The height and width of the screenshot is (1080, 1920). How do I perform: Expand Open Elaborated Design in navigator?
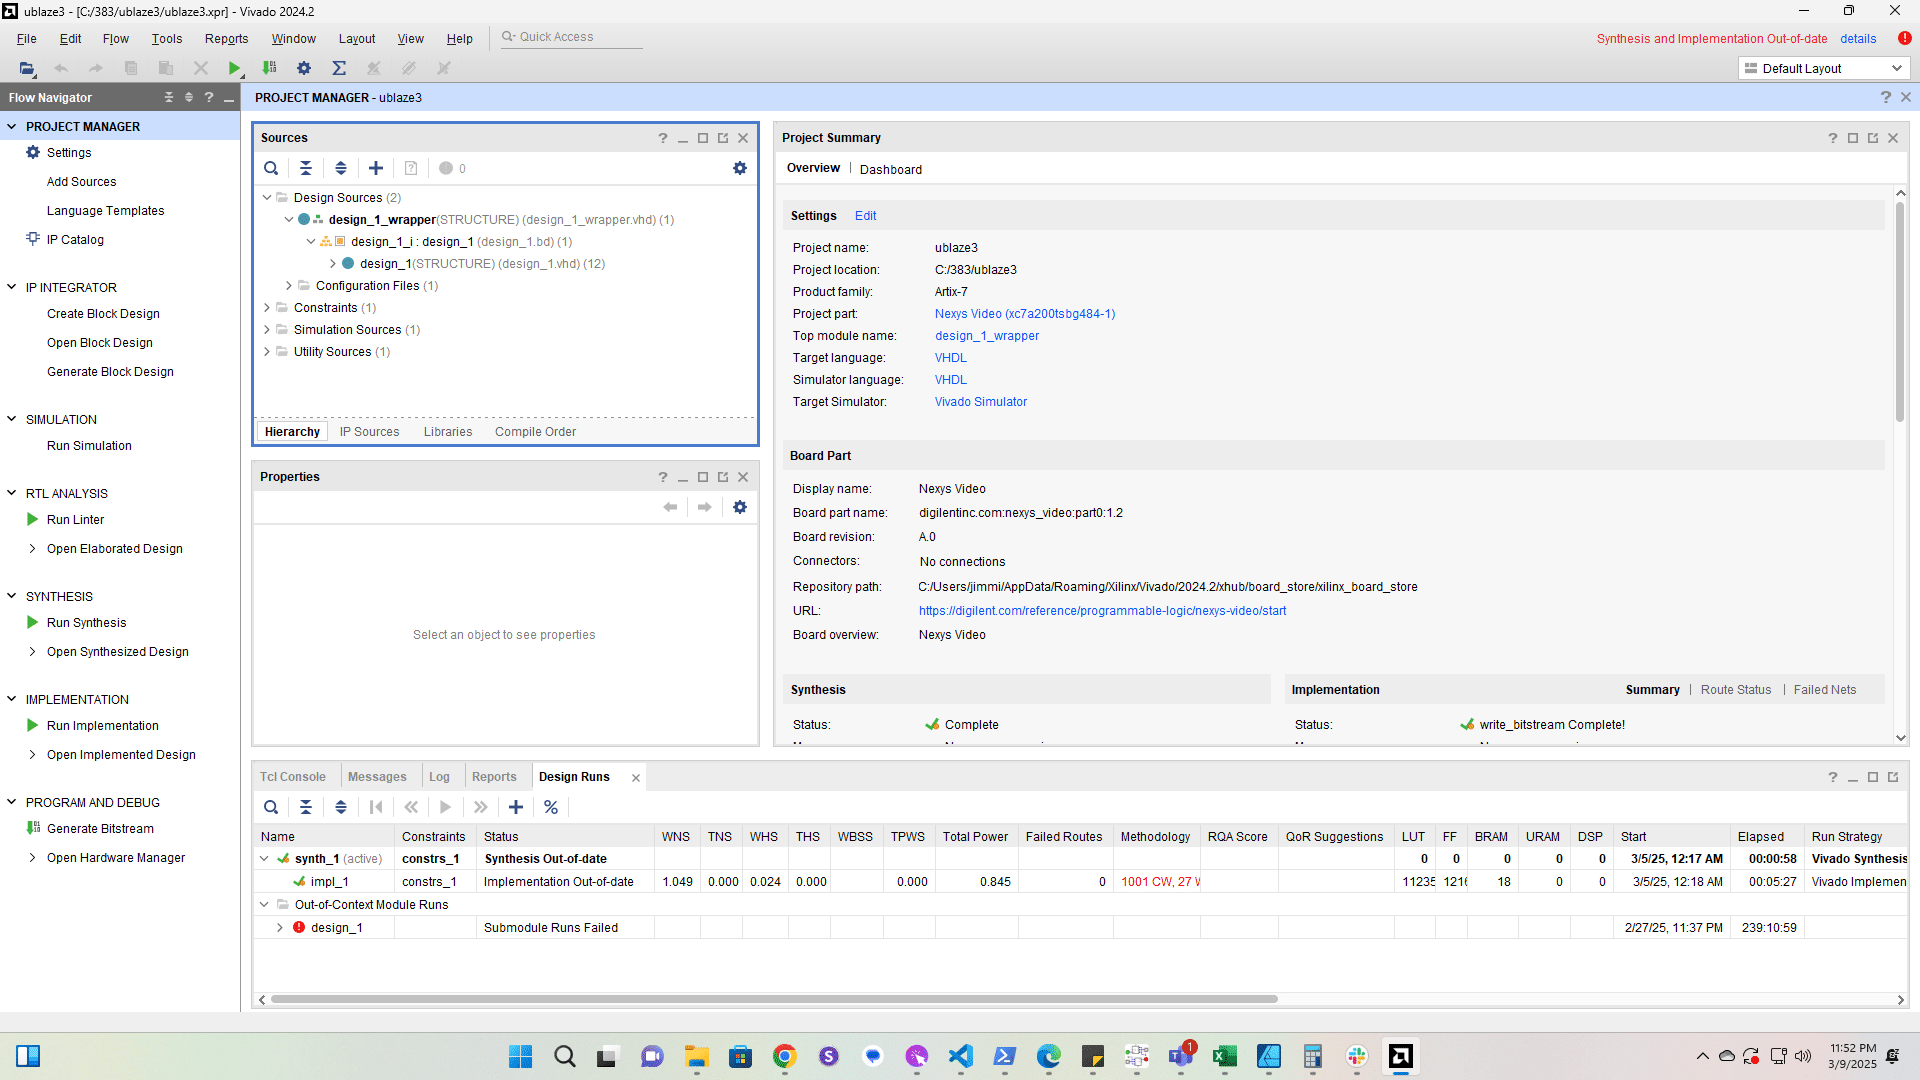coord(32,549)
